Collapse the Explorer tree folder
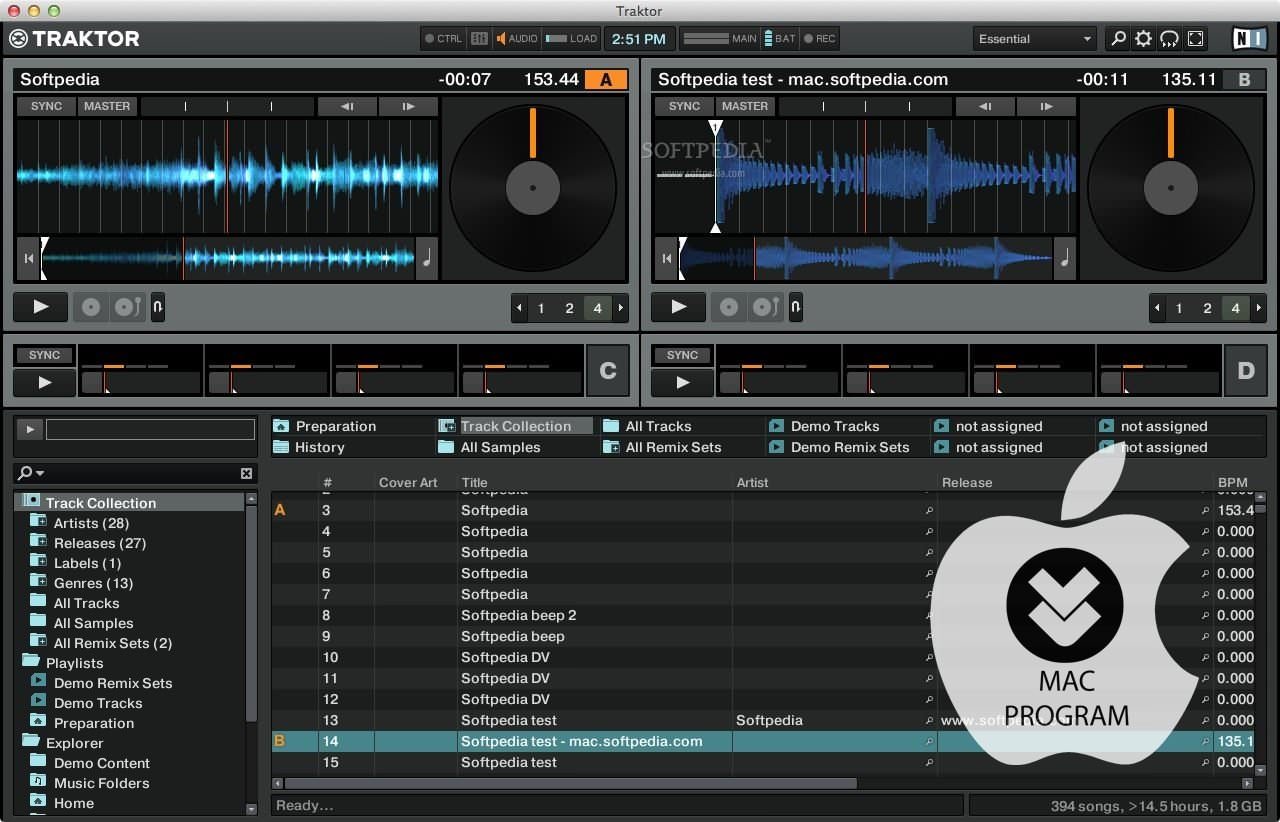Image resolution: width=1280 pixels, height=822 pixels. (31, 742)
